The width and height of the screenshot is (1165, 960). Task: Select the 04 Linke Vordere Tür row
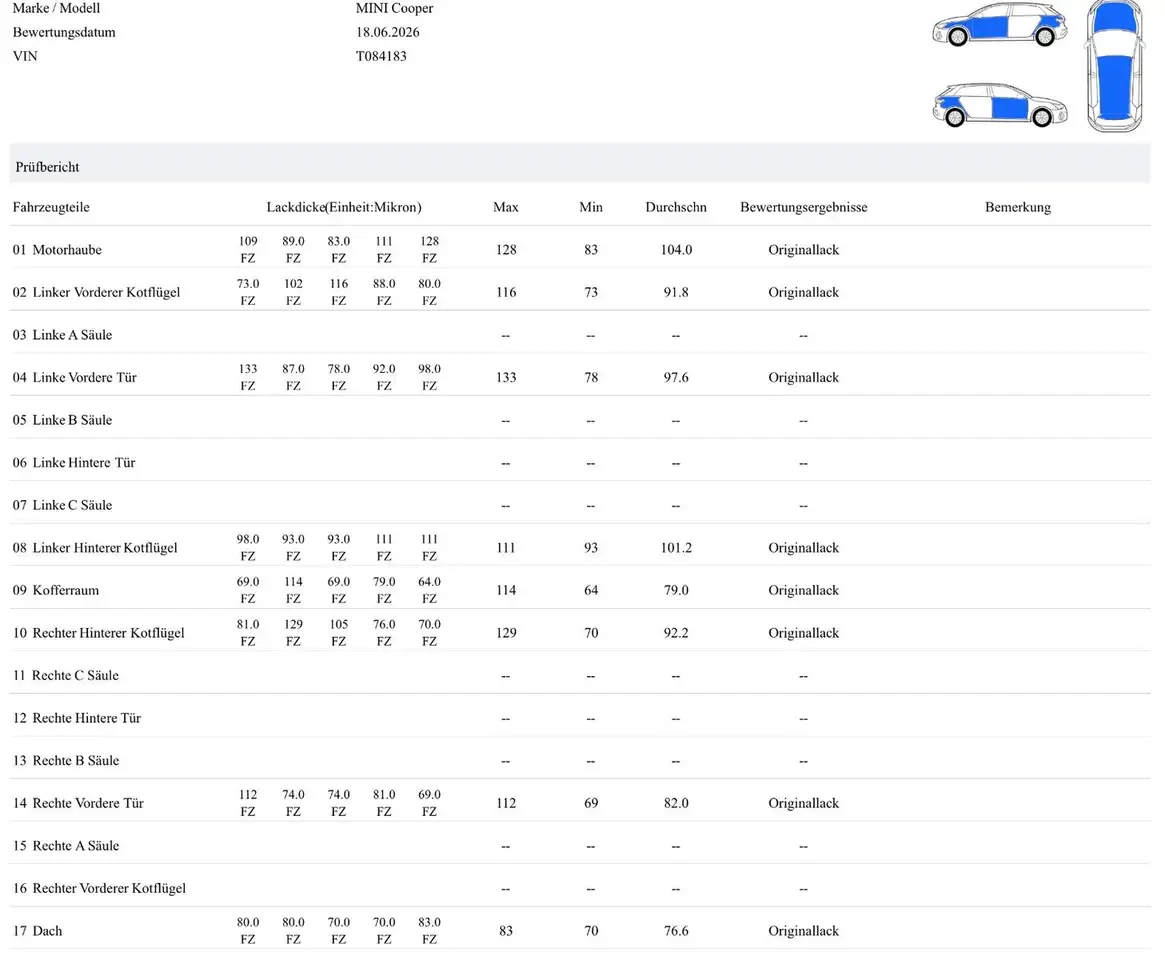580,377
